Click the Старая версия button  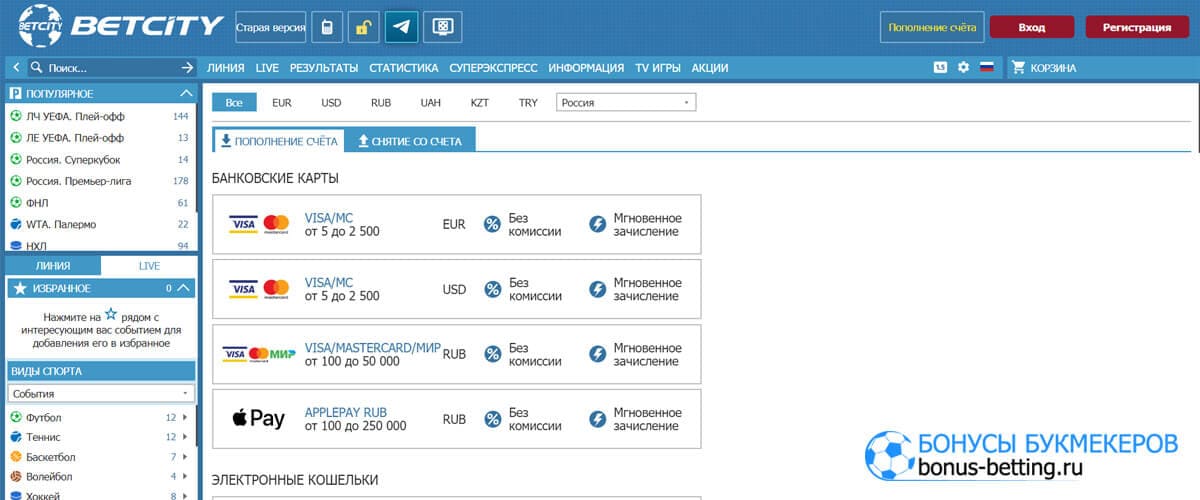pyautogui.click(x=271, y=28)
